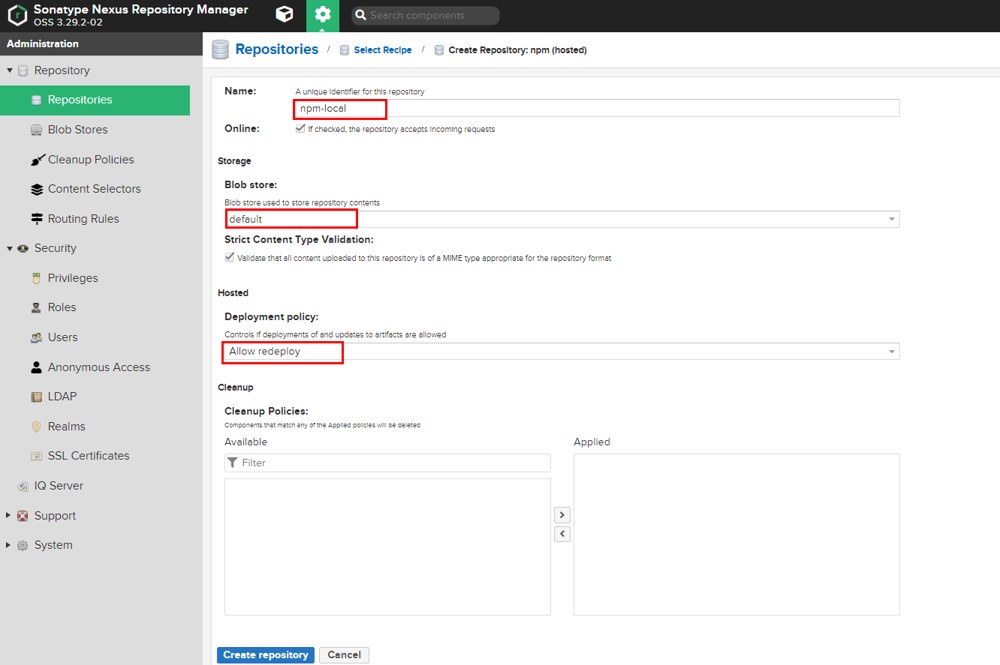
Task: Click the Select Recipe breadcrumb icon
Action: tap(344, 50)
